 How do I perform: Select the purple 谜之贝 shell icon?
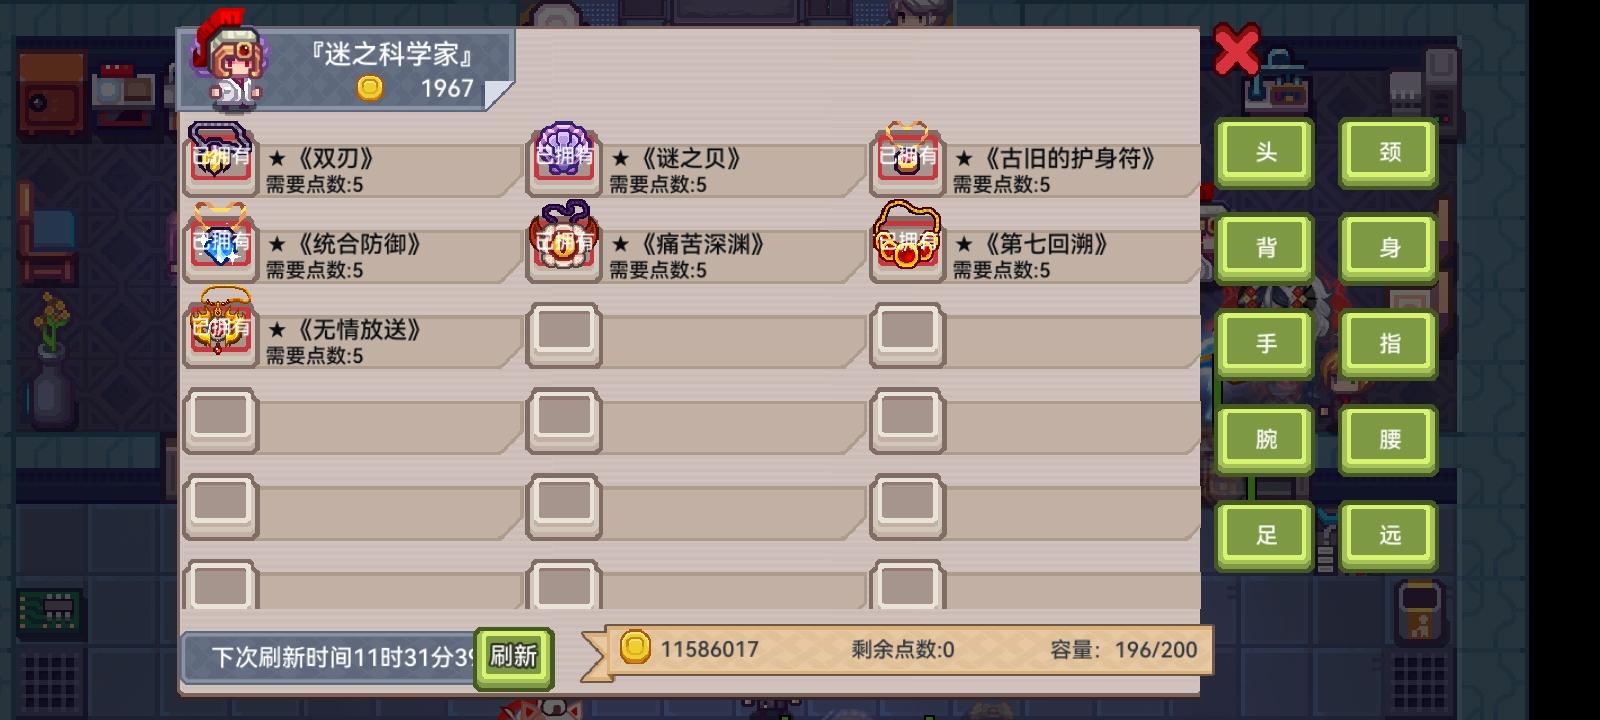pos(564,160)
